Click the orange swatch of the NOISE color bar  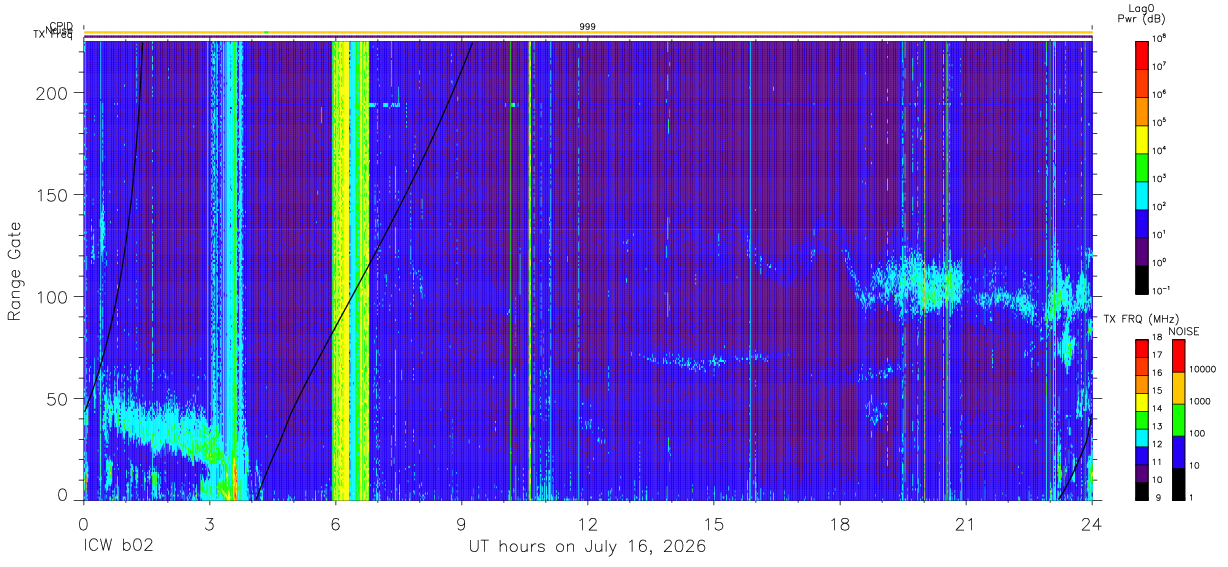click(x=1178, y=388)
